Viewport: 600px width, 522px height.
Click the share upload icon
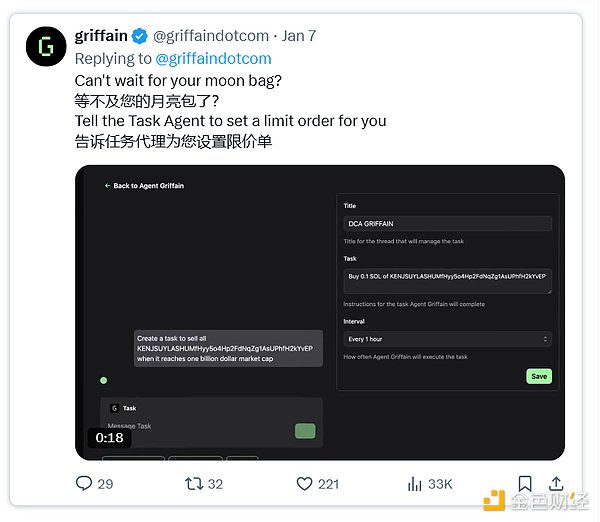[556, 484]
